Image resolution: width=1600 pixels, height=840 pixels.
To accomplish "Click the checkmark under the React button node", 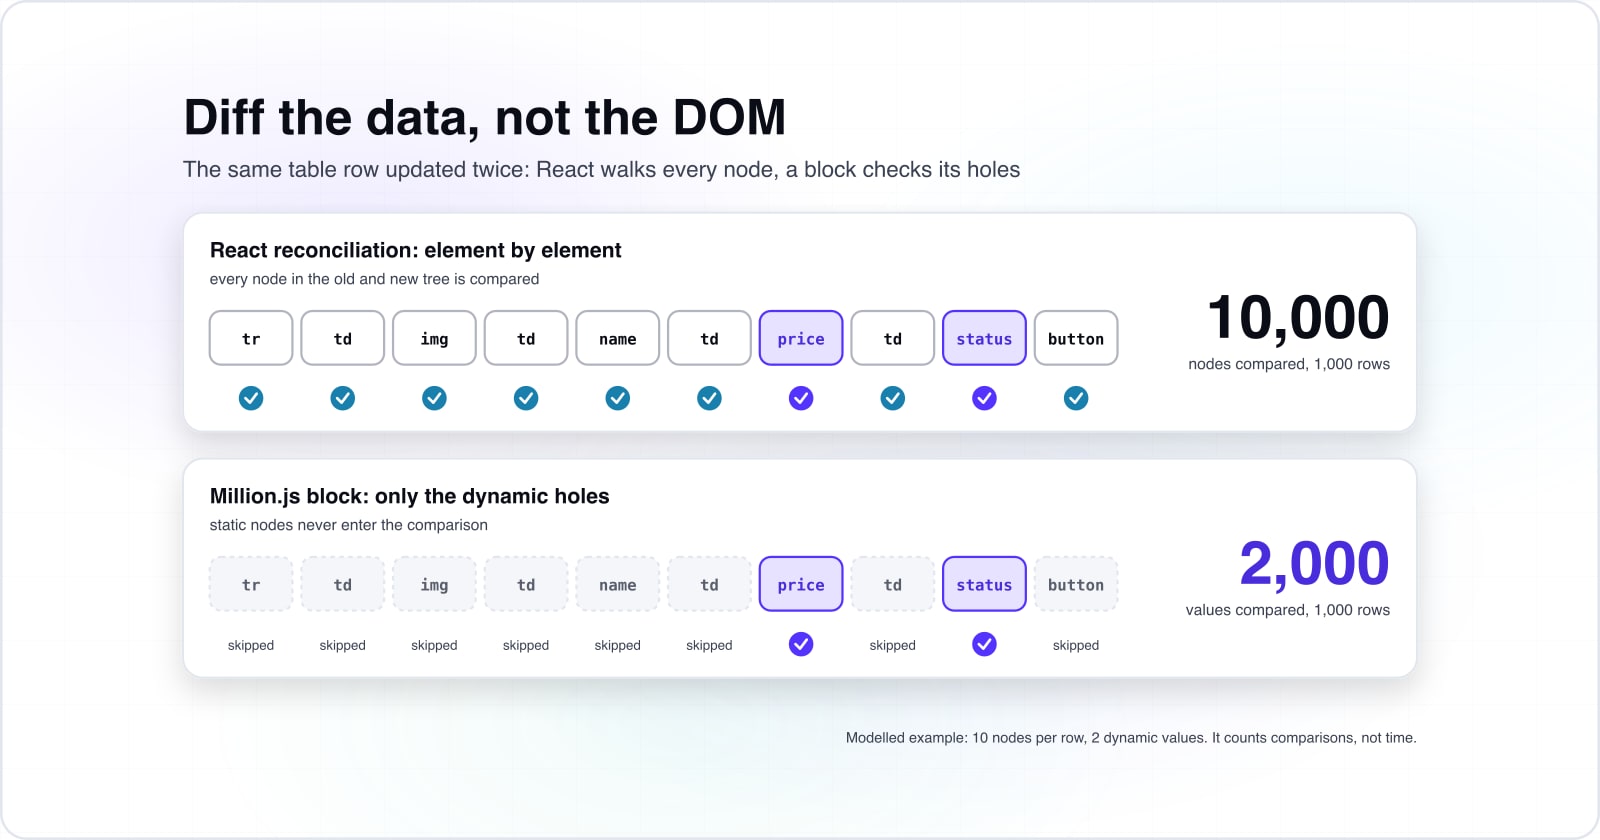I will click(x=1076, y=398).
